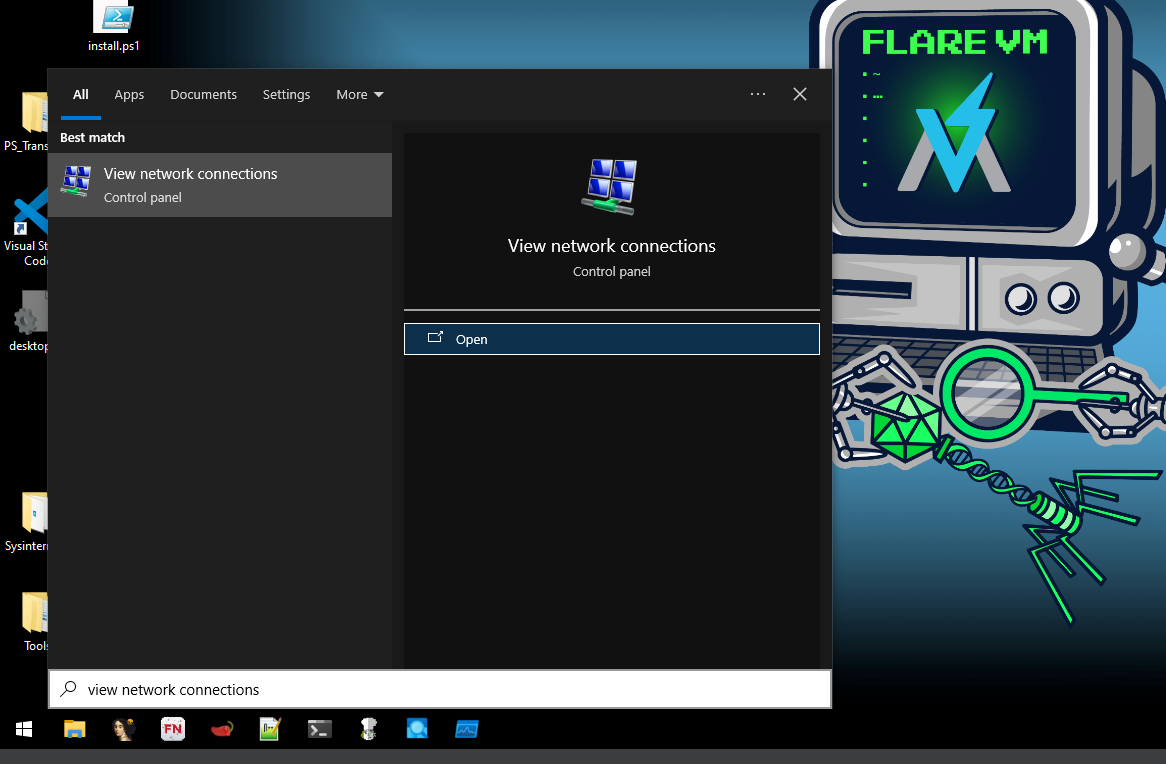The image size is (1166, 764).
Task: Close the search panel with X
Action: [x=799, y=94]
